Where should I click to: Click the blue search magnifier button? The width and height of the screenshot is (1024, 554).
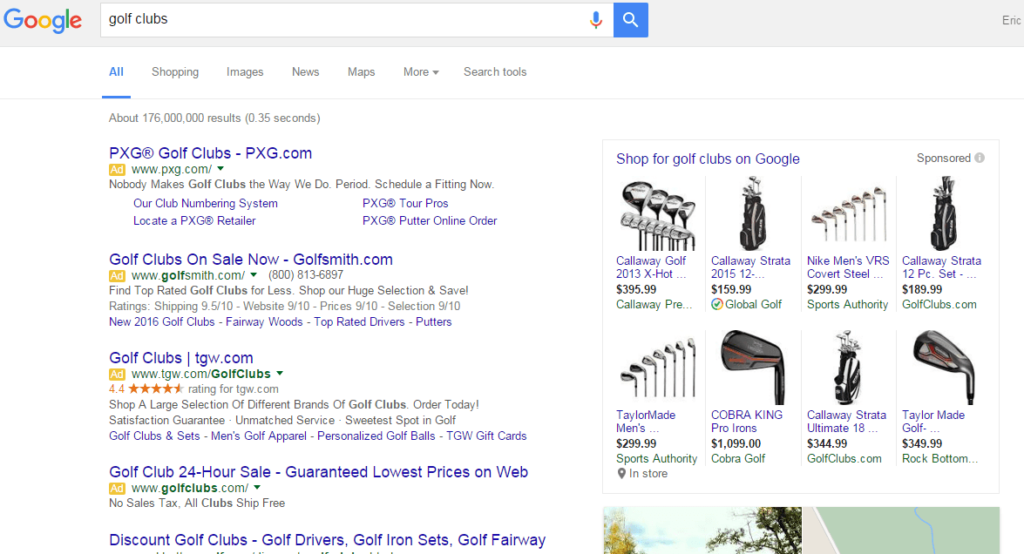click(630, 20)
